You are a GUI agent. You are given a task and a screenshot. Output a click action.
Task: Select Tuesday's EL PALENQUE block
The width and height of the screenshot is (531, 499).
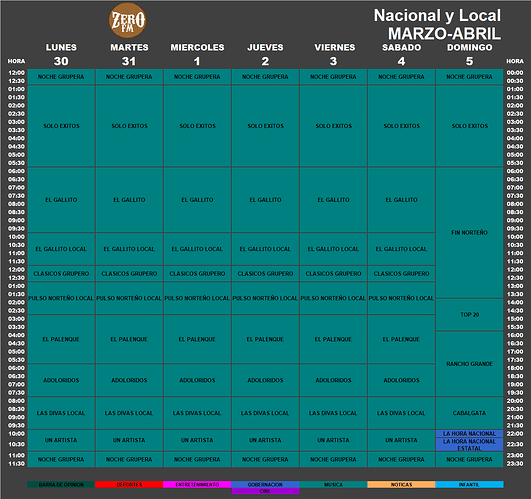point(129,339)
